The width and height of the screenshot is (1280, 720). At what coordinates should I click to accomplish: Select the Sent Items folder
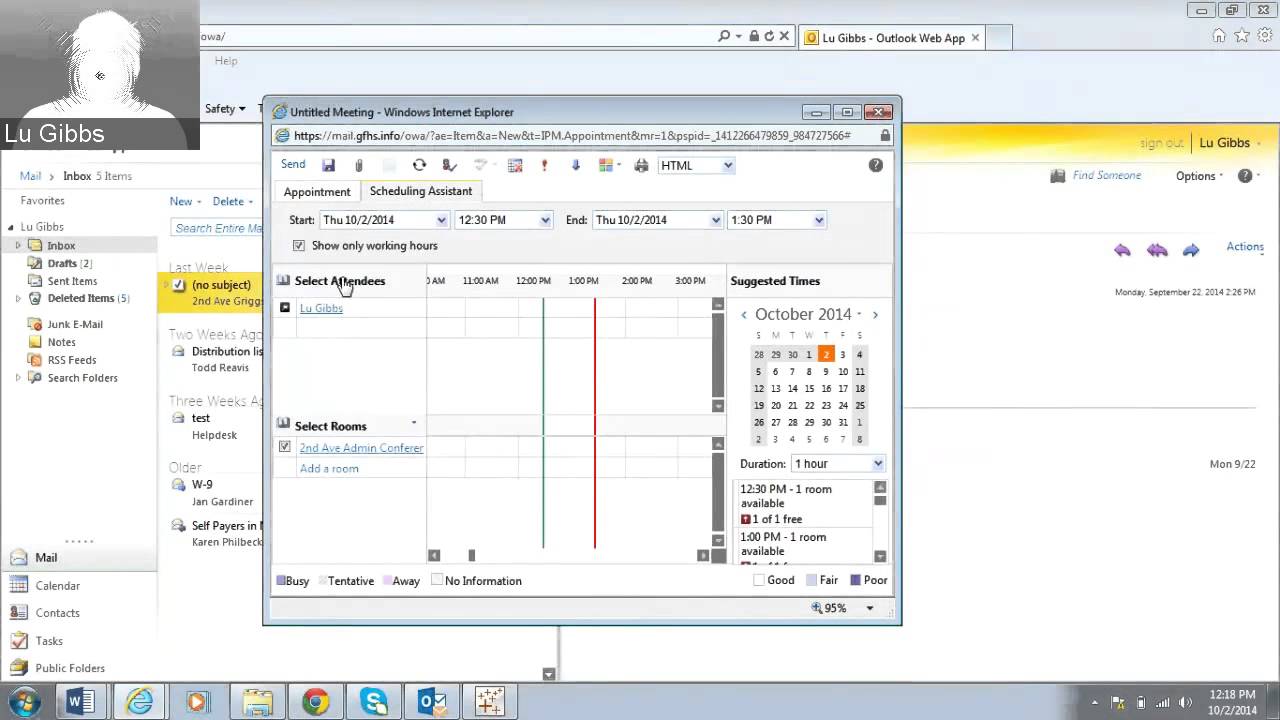(72, 281)
